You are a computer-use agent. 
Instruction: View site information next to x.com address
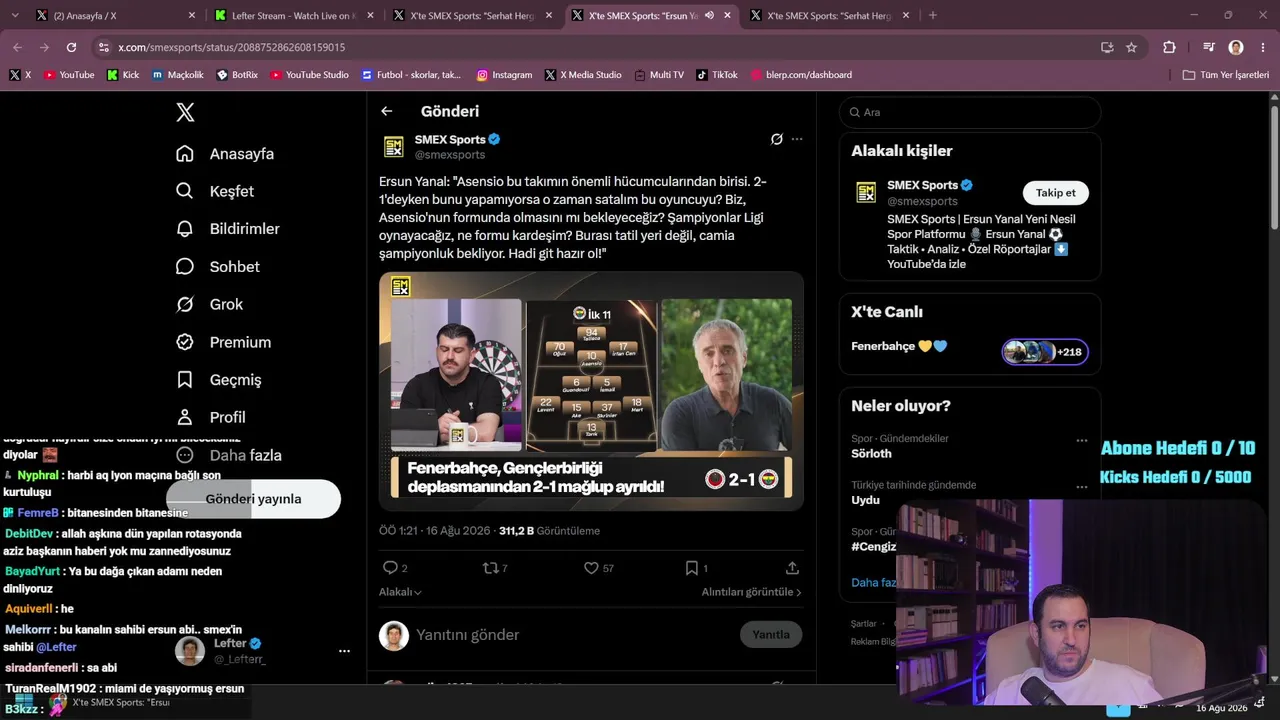point(104,47)
